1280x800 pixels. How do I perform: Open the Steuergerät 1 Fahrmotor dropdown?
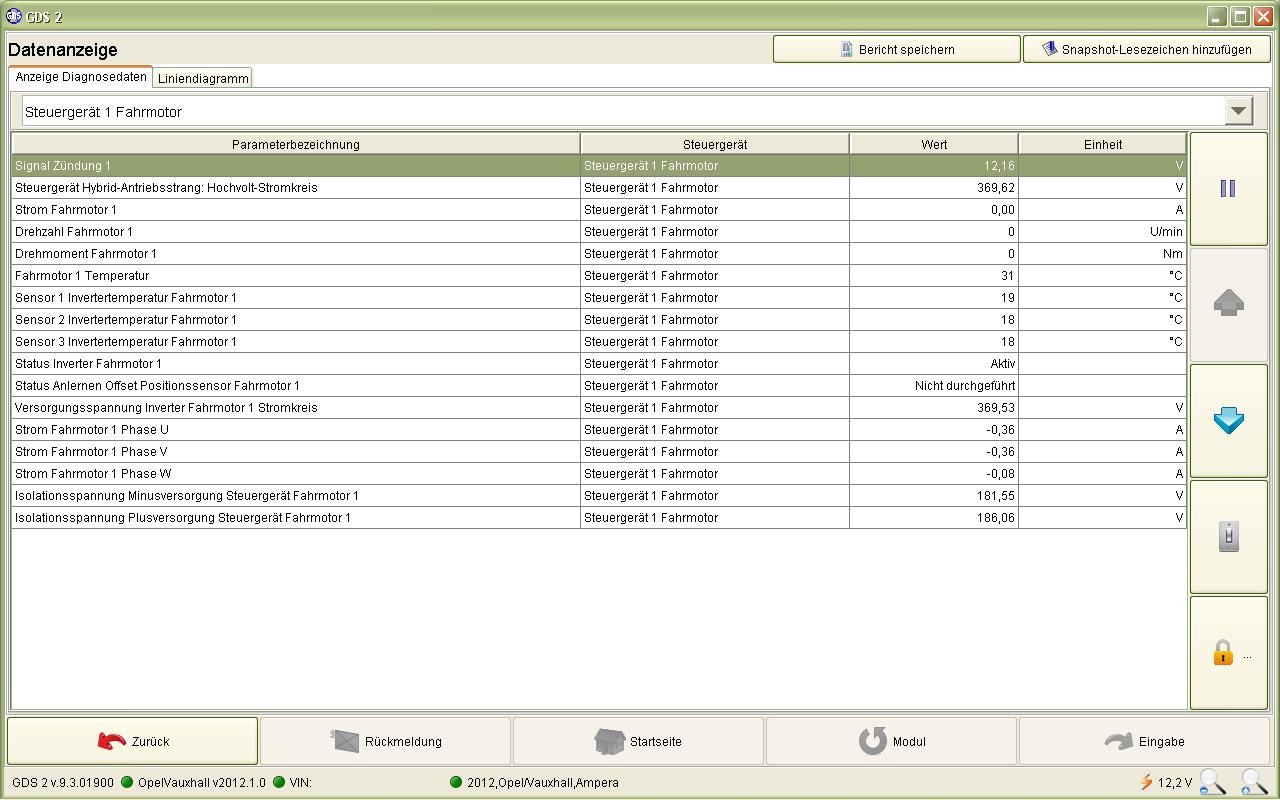pyautogui.click(x=1238, y=111)
